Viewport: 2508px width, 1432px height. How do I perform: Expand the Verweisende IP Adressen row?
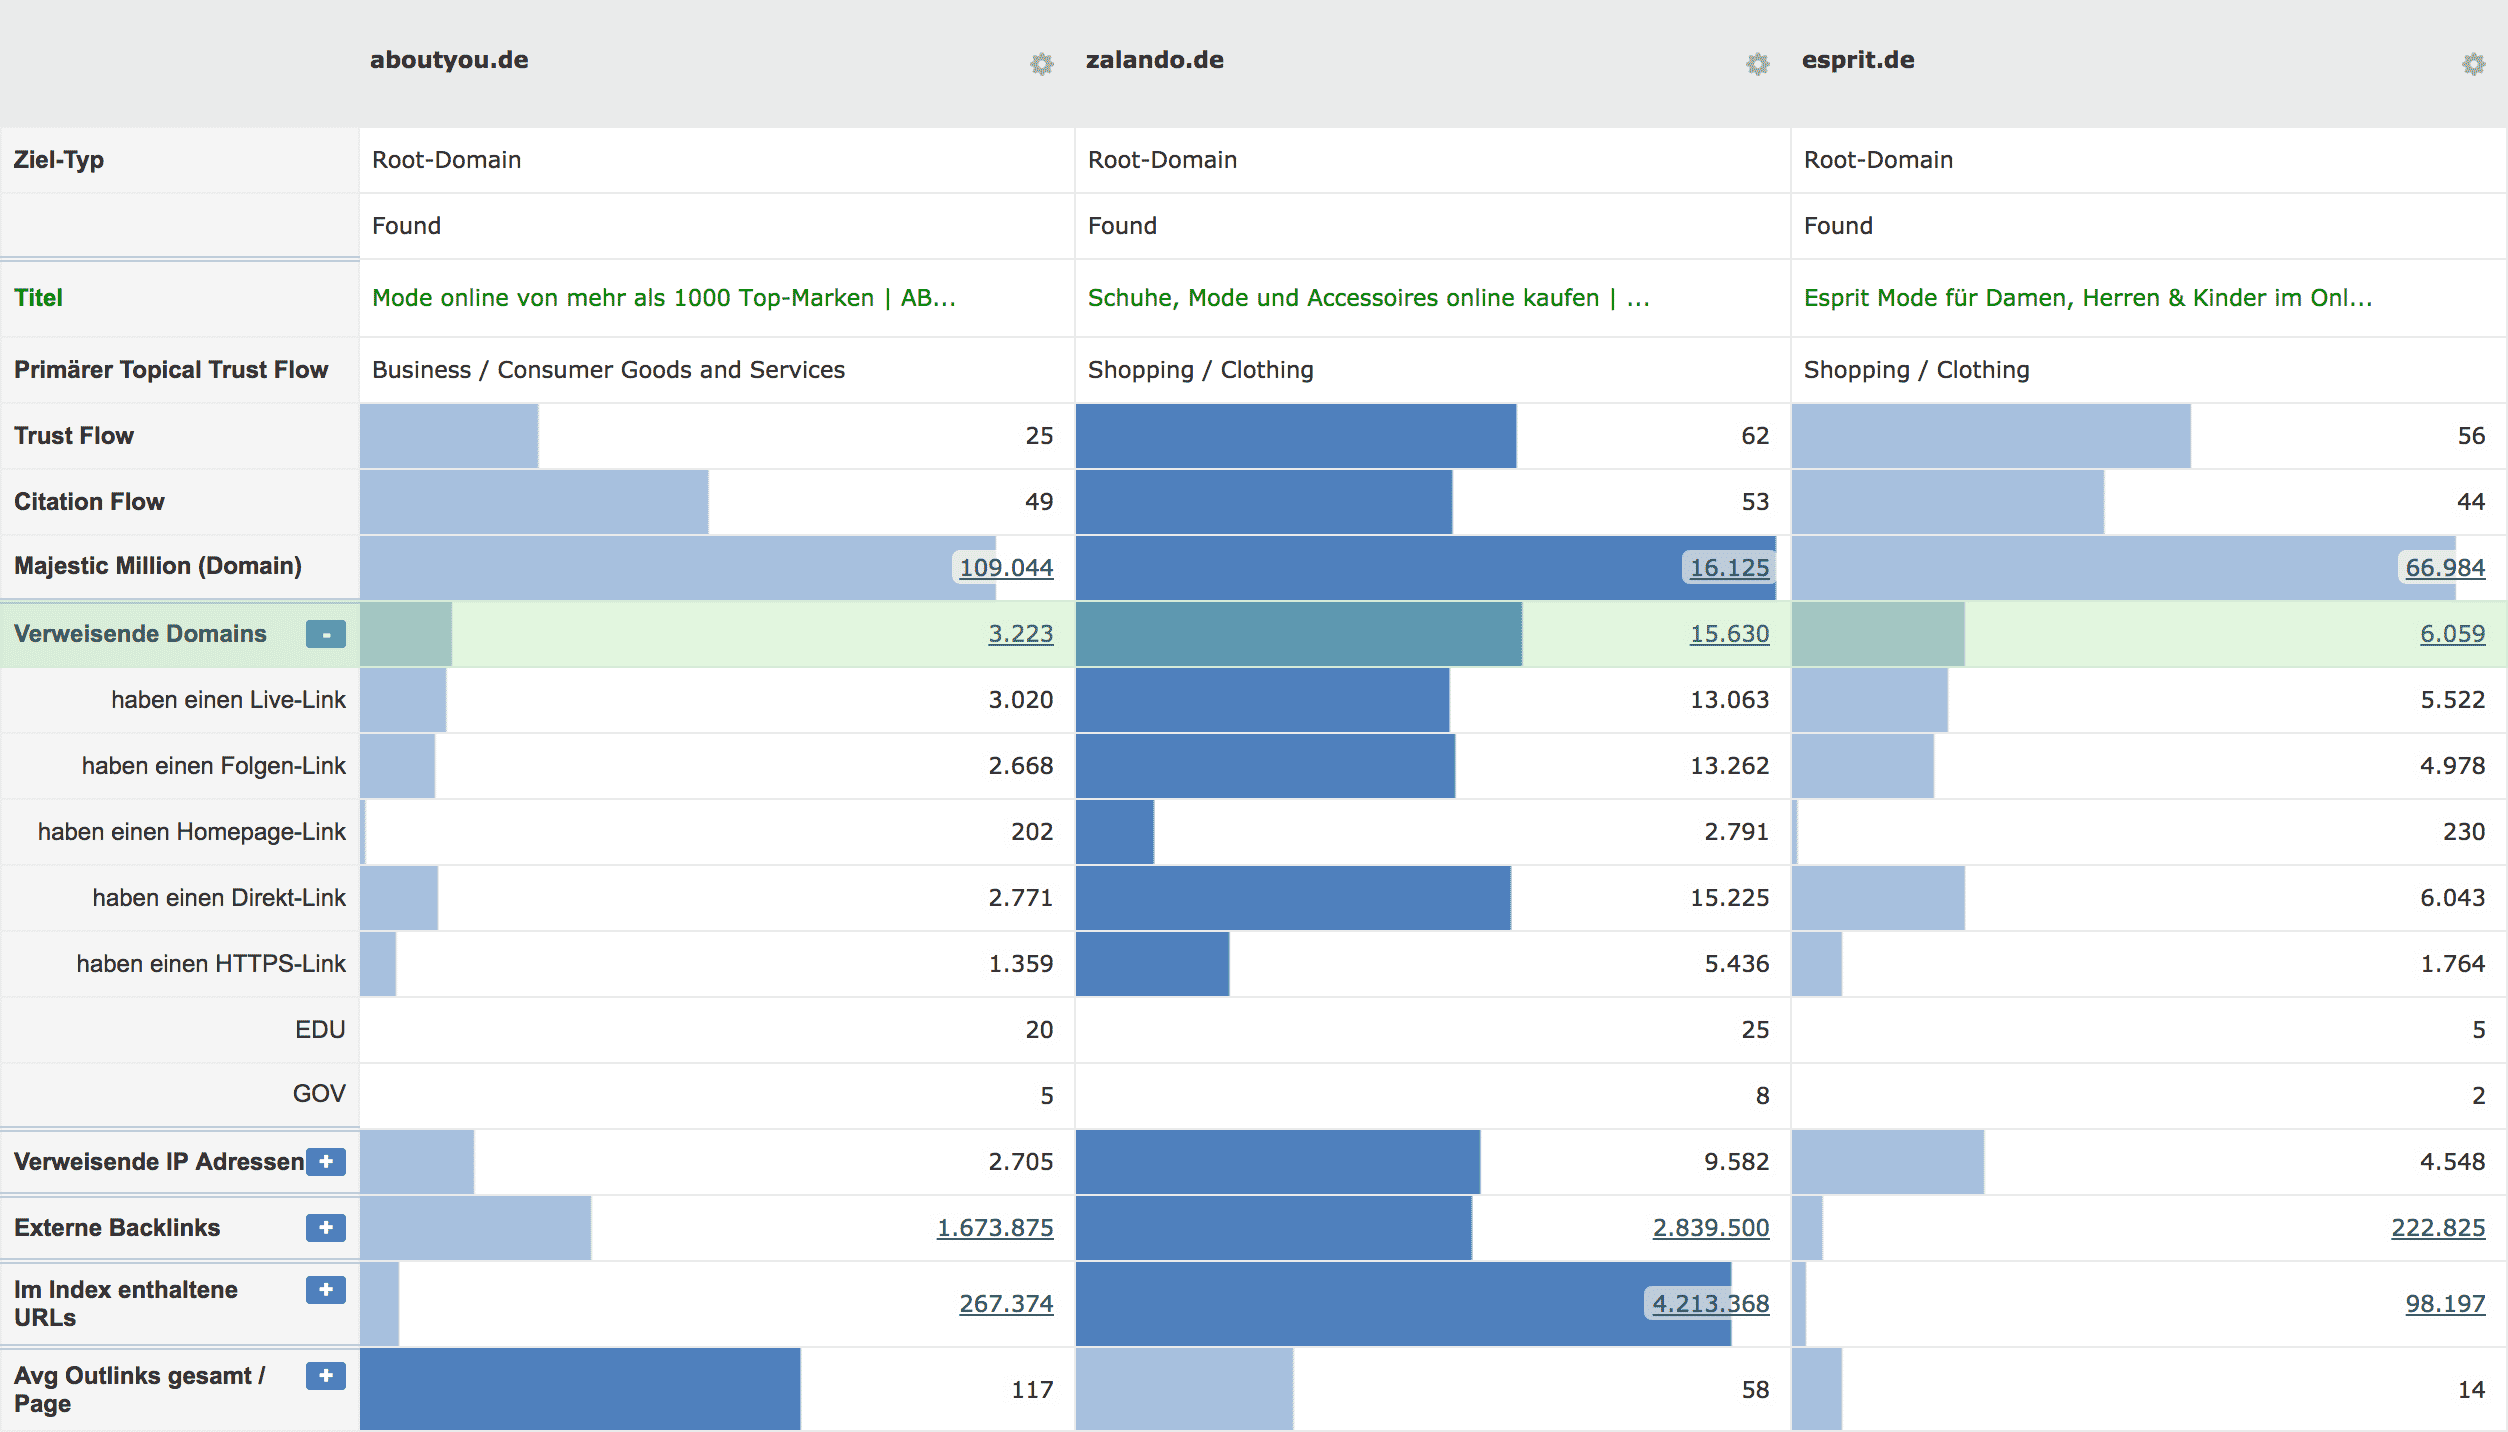(x=326, y=1162)
